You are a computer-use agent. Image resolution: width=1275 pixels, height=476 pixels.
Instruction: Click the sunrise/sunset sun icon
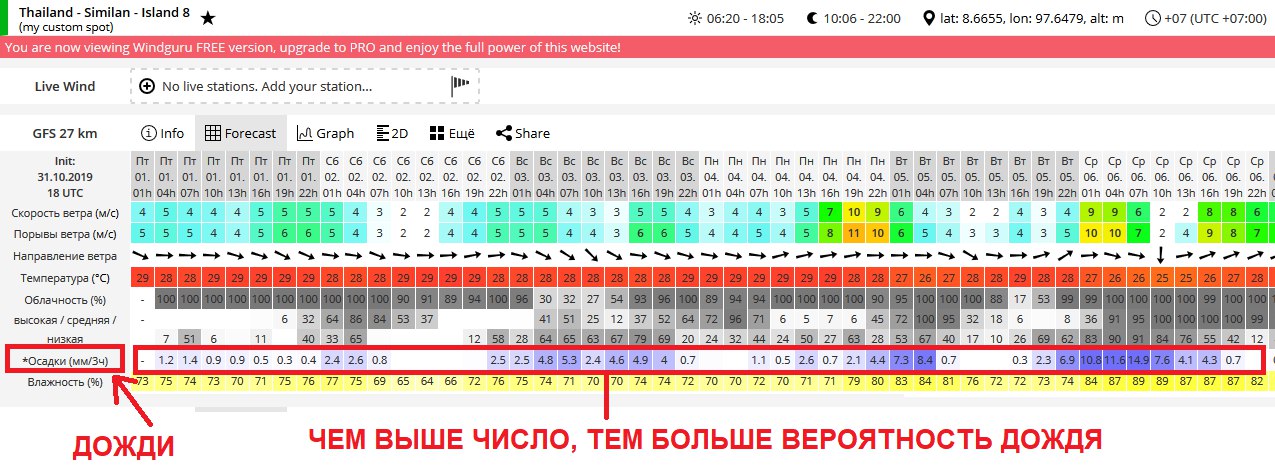(695, 18)
